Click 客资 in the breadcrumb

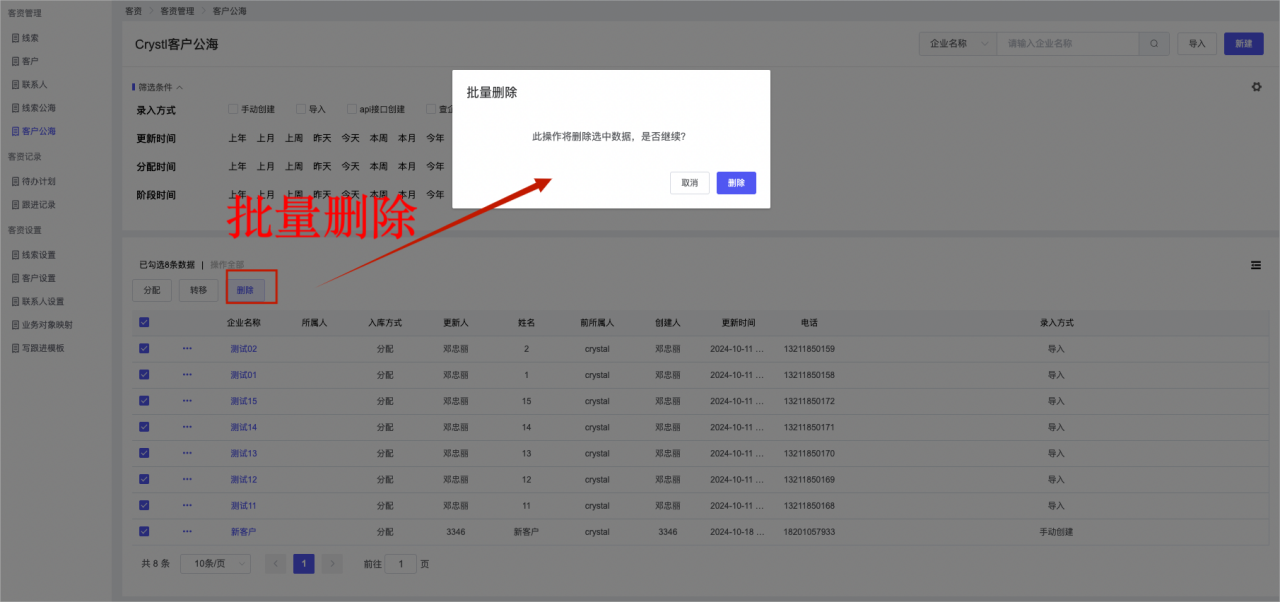click(x=133, y=11)
